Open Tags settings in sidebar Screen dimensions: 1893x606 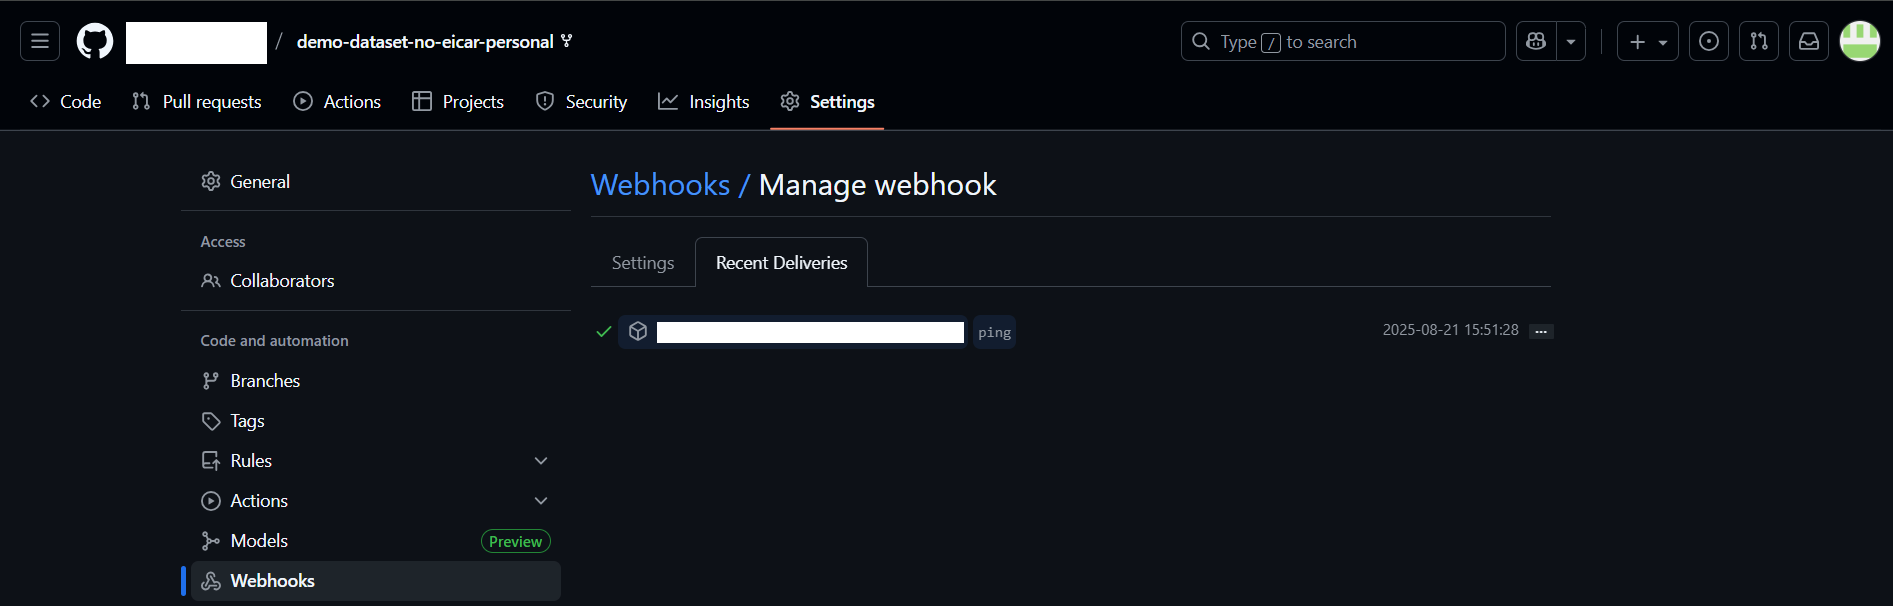(x=376, y=421)
